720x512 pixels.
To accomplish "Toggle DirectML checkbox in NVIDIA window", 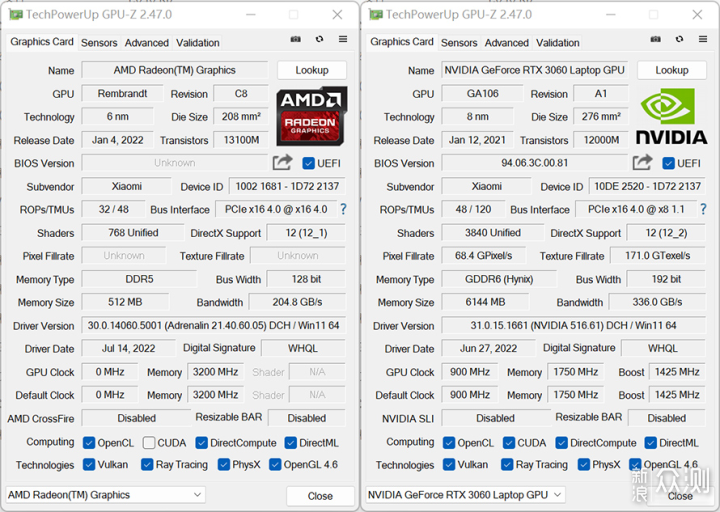I will [650, 443].
